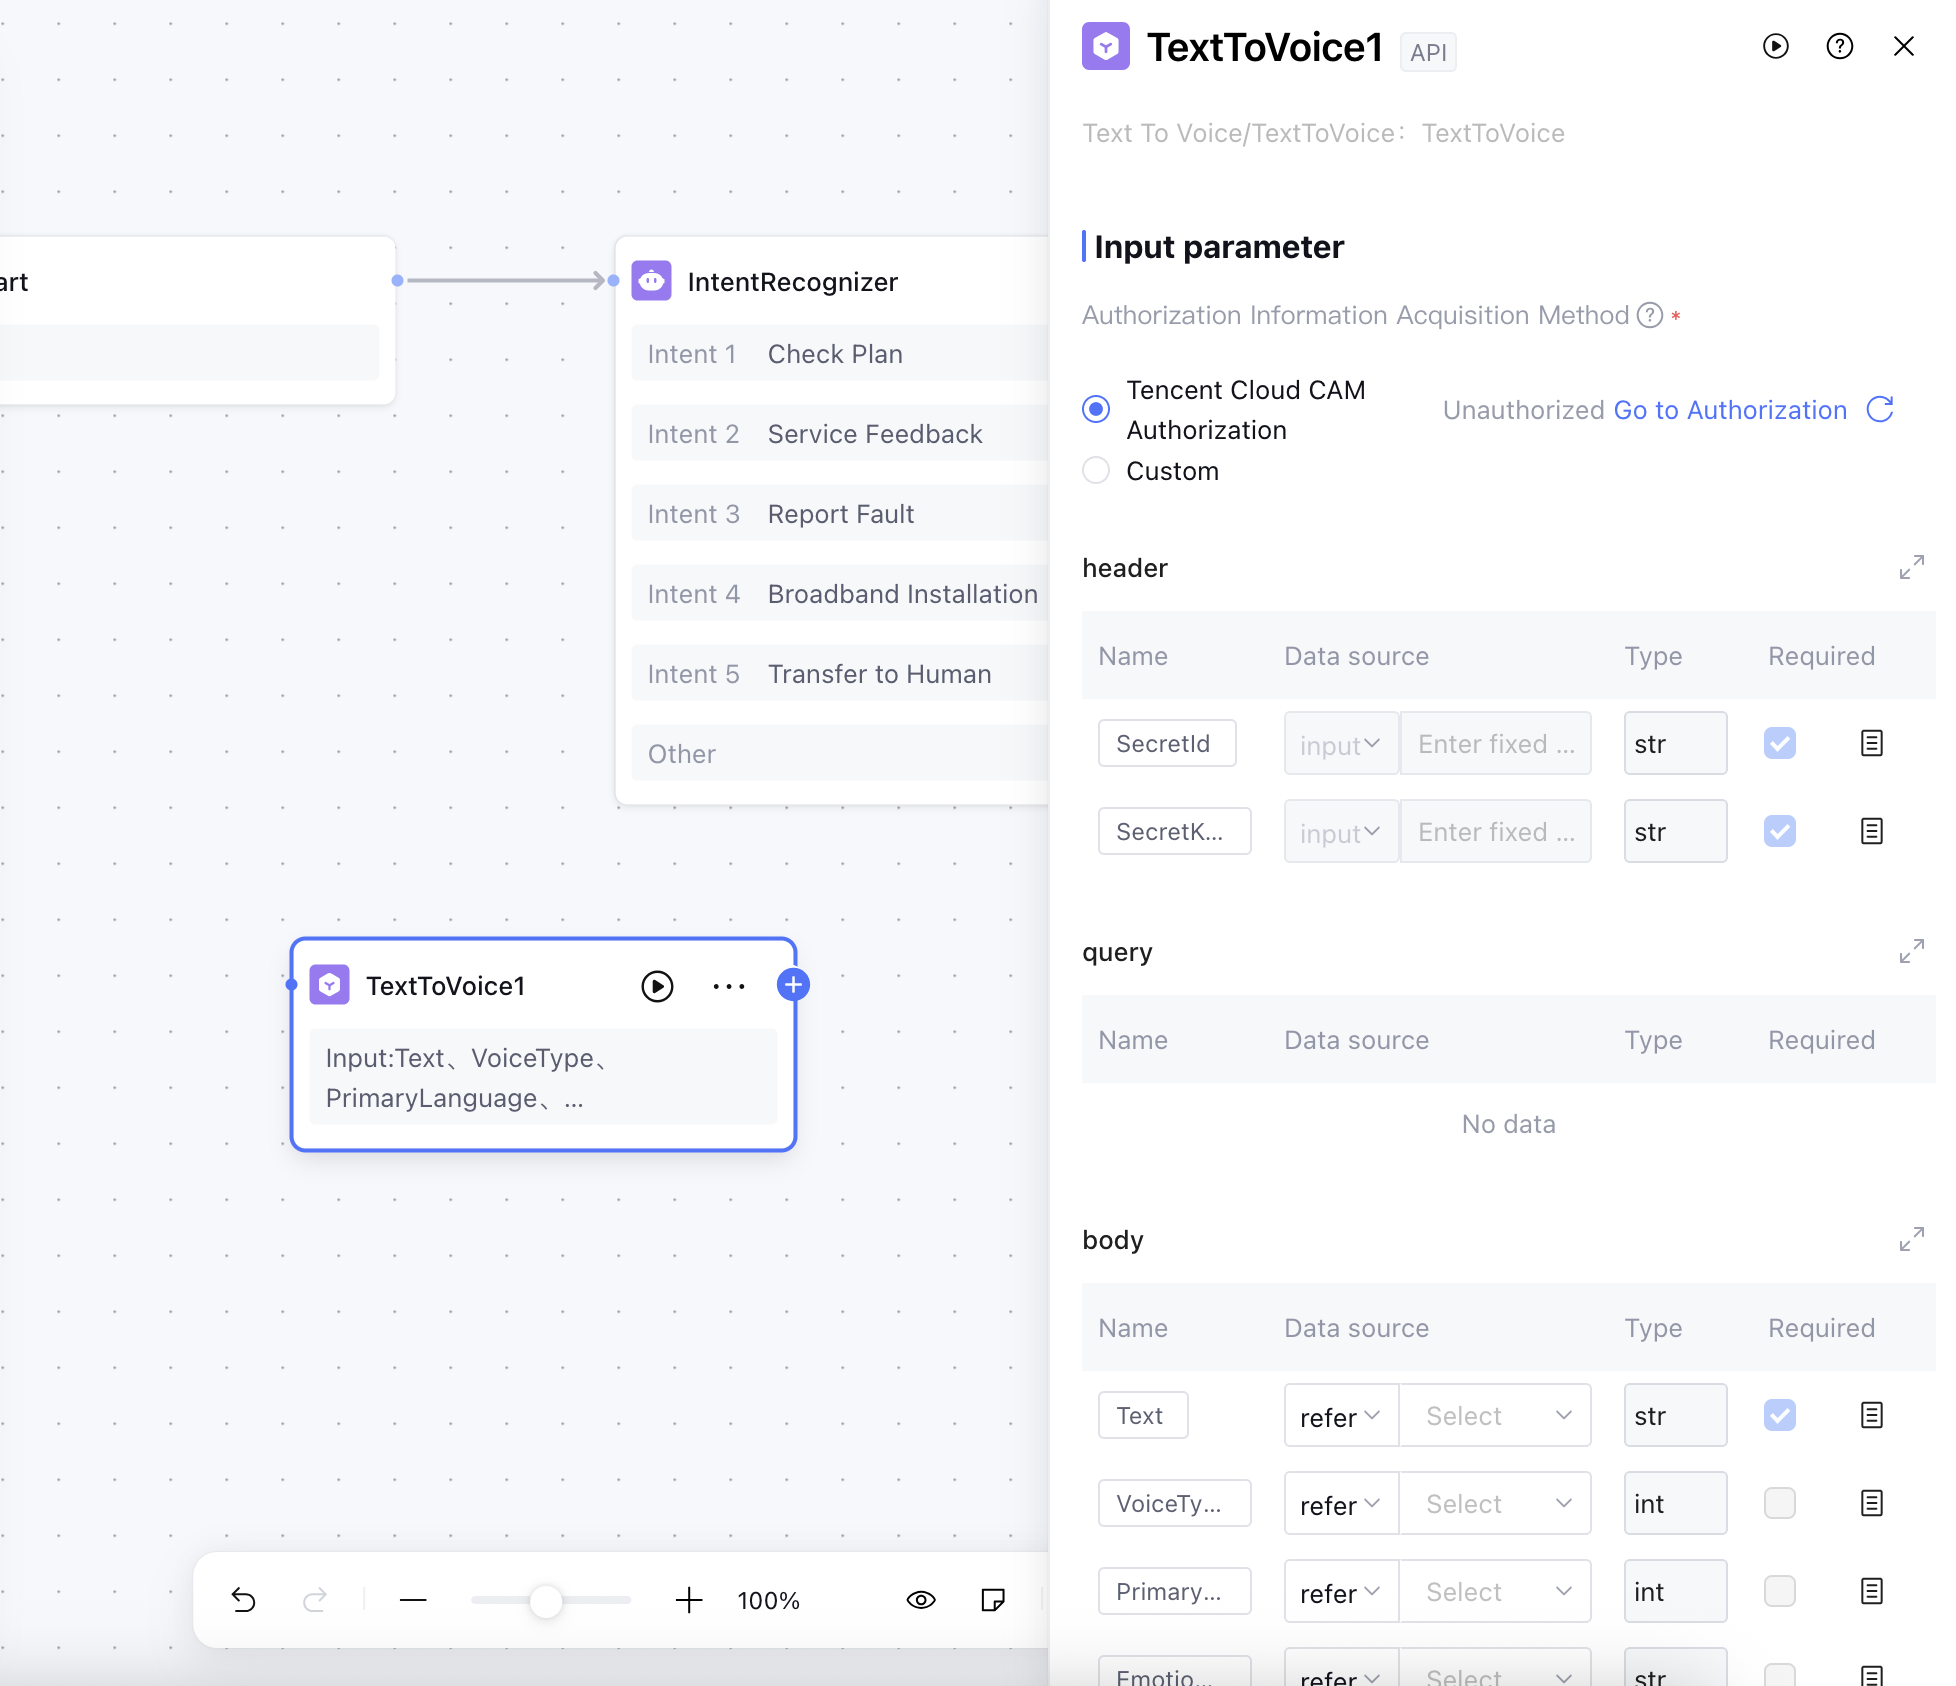This screenshot has height=1686, width=1956.
Task: Open PrimaryLanguage row Select variable dropdown
Action: click(1495, 1591)
